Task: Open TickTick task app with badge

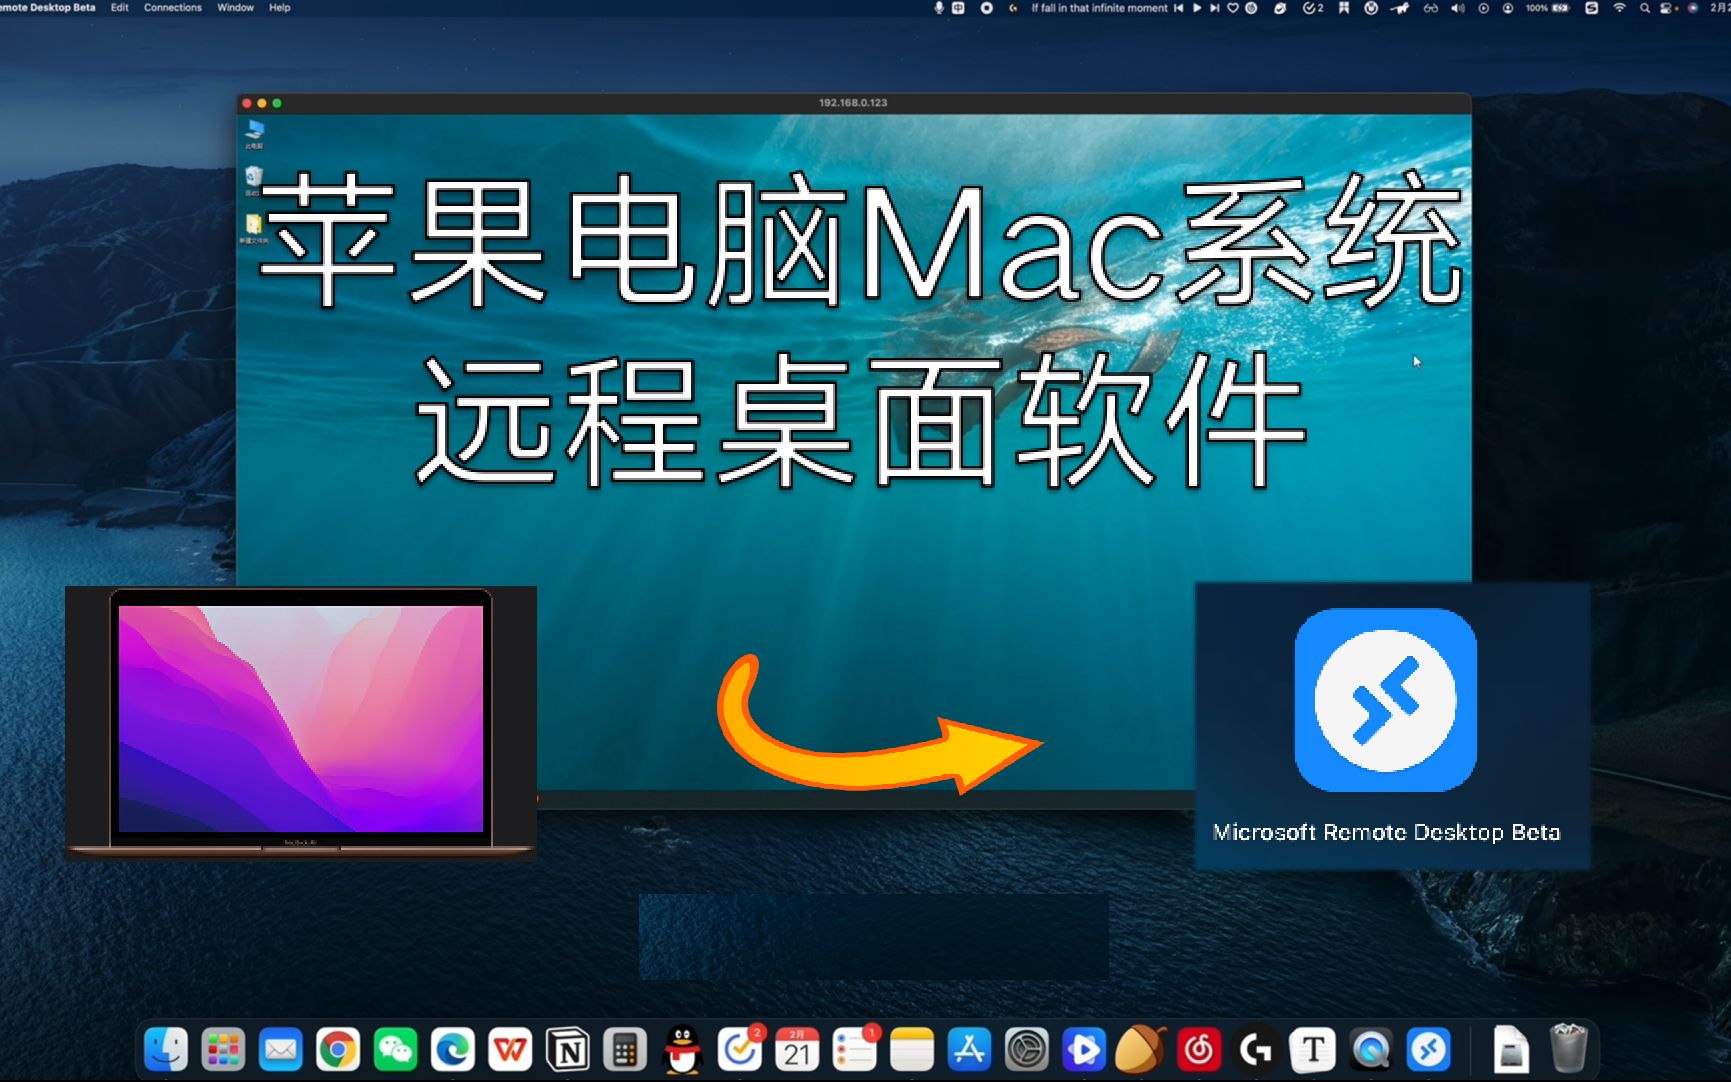Action: 740,1049
